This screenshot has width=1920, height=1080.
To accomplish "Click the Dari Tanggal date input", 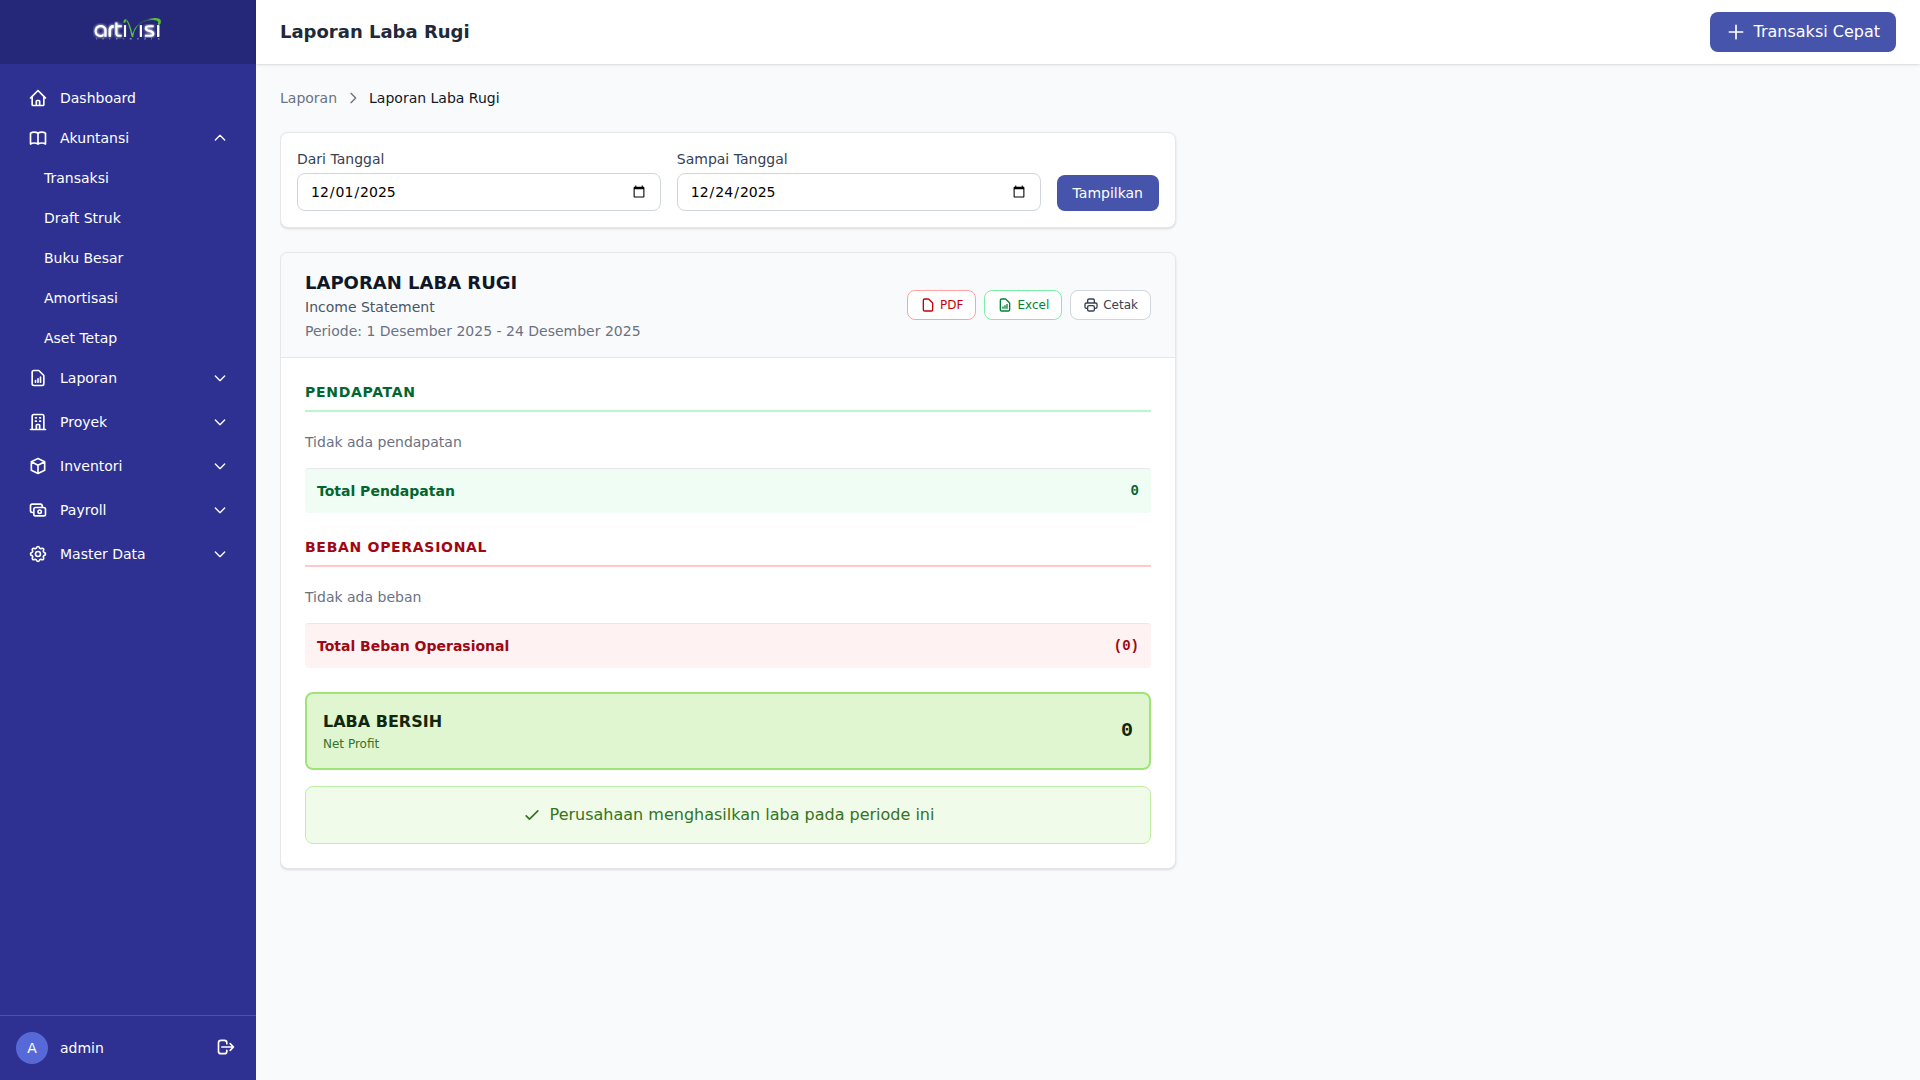I will [460, 192].
